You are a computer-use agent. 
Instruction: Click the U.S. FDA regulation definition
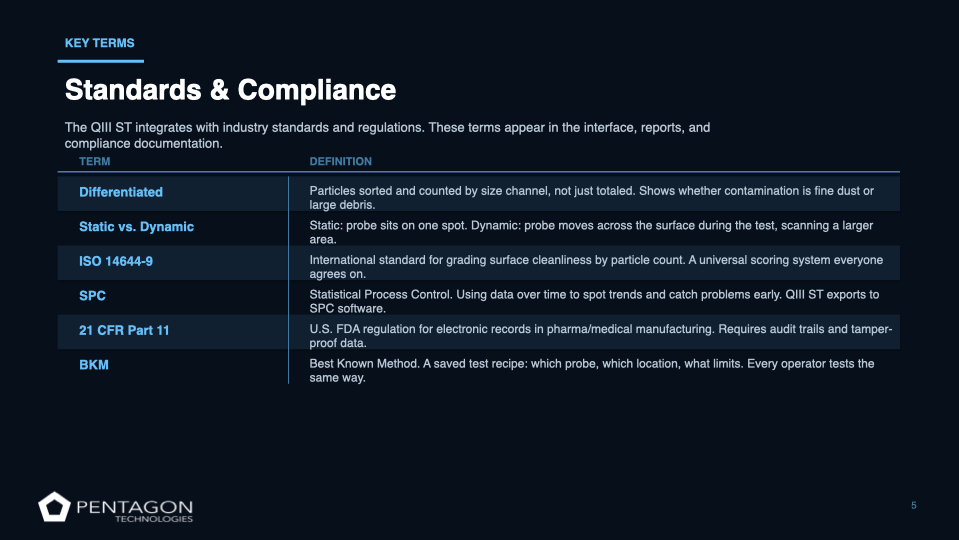(600, 335)
